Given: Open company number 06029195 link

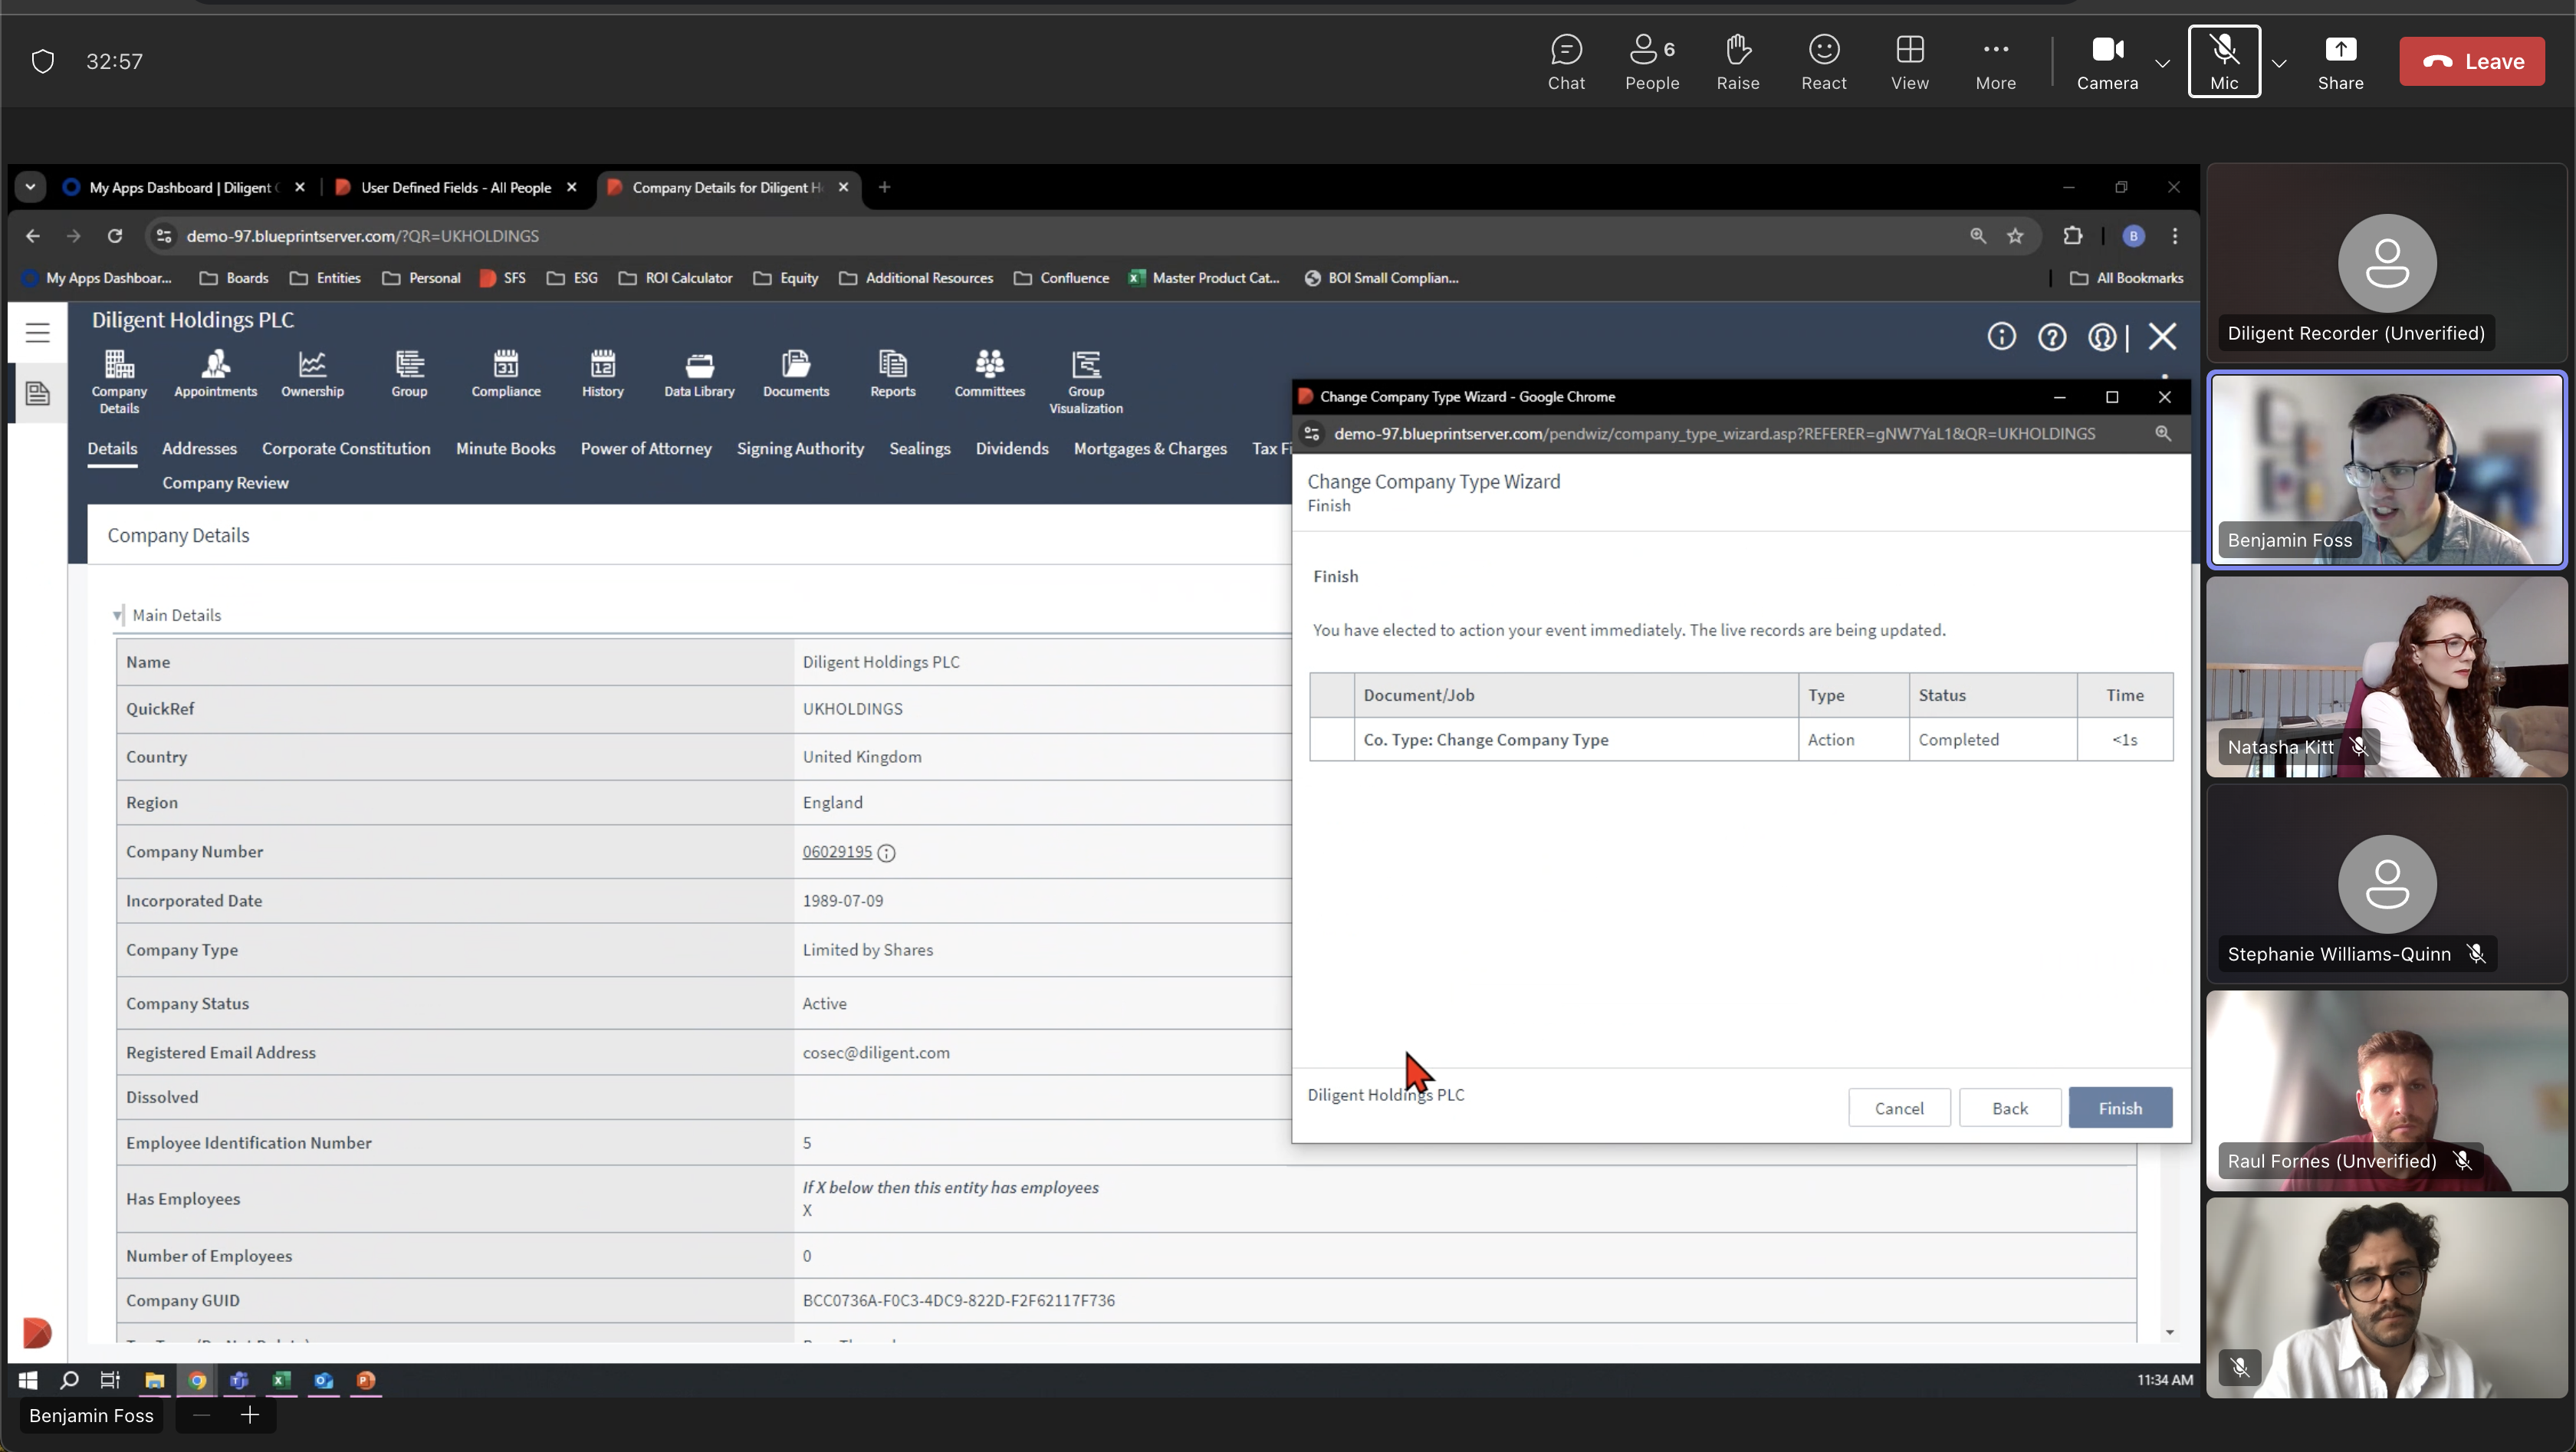Looking at the screenshot, I should click(x=837, y=852).
